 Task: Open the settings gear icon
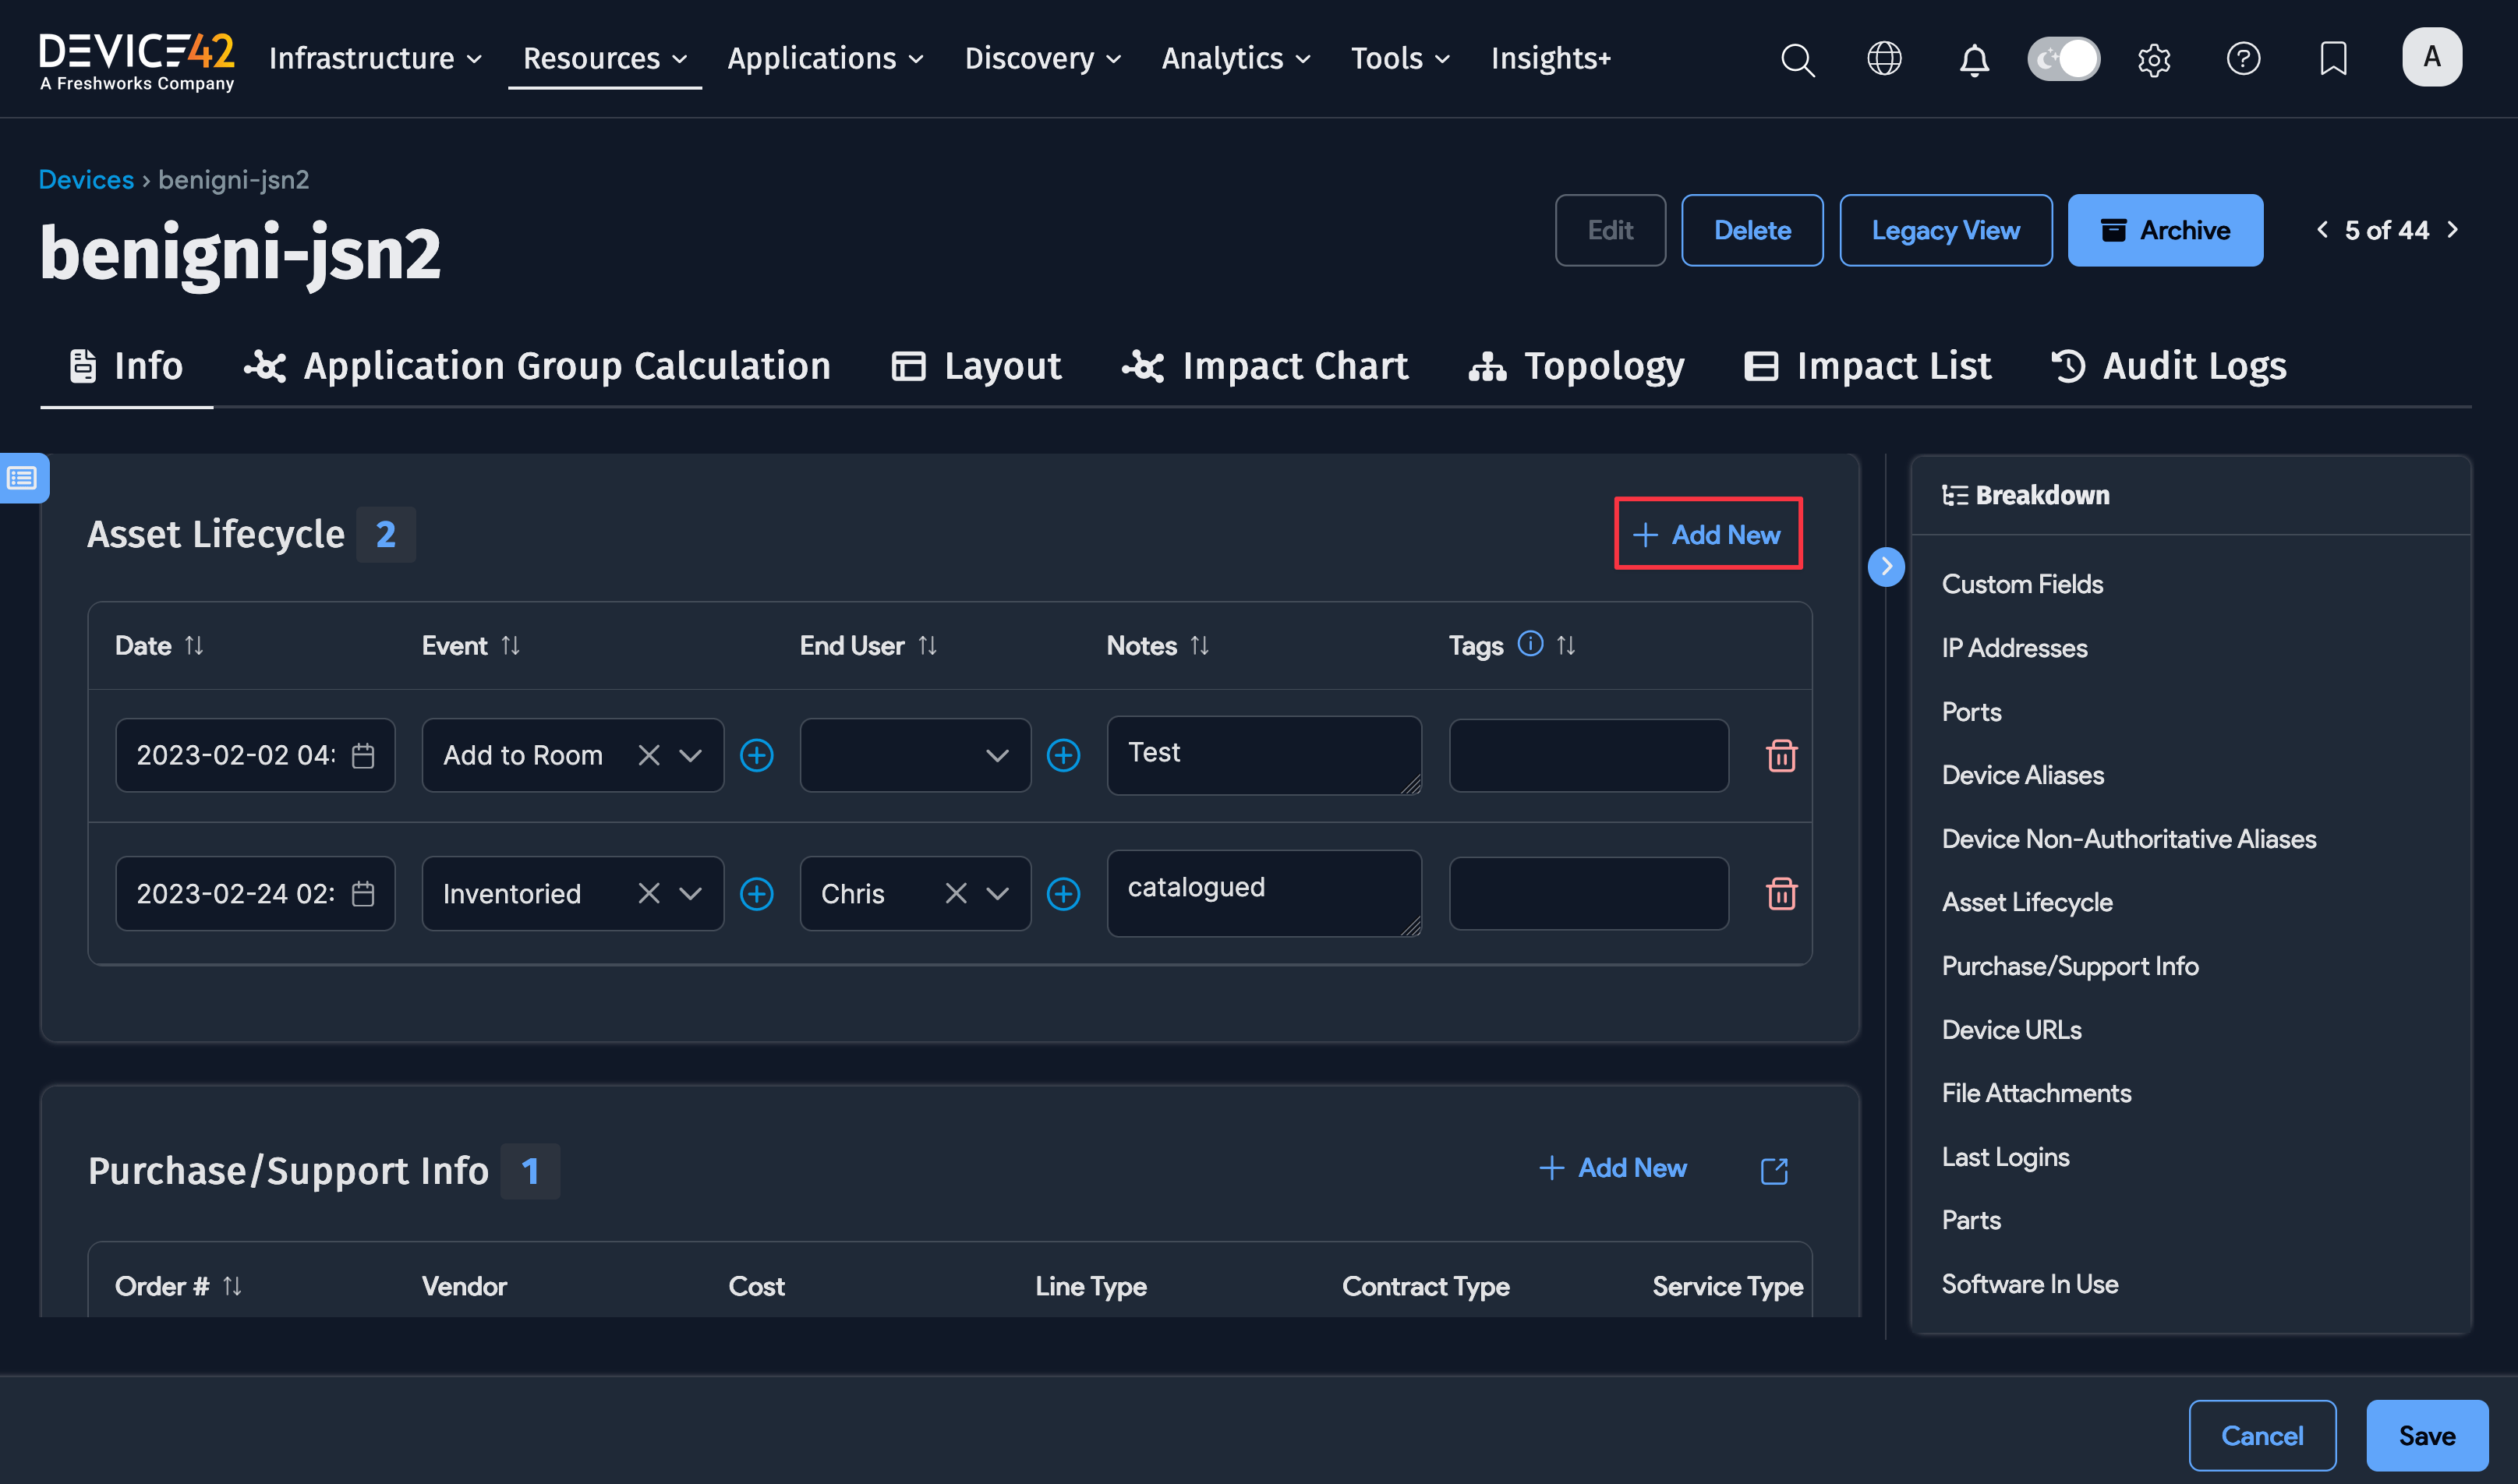click(2153, 60)
